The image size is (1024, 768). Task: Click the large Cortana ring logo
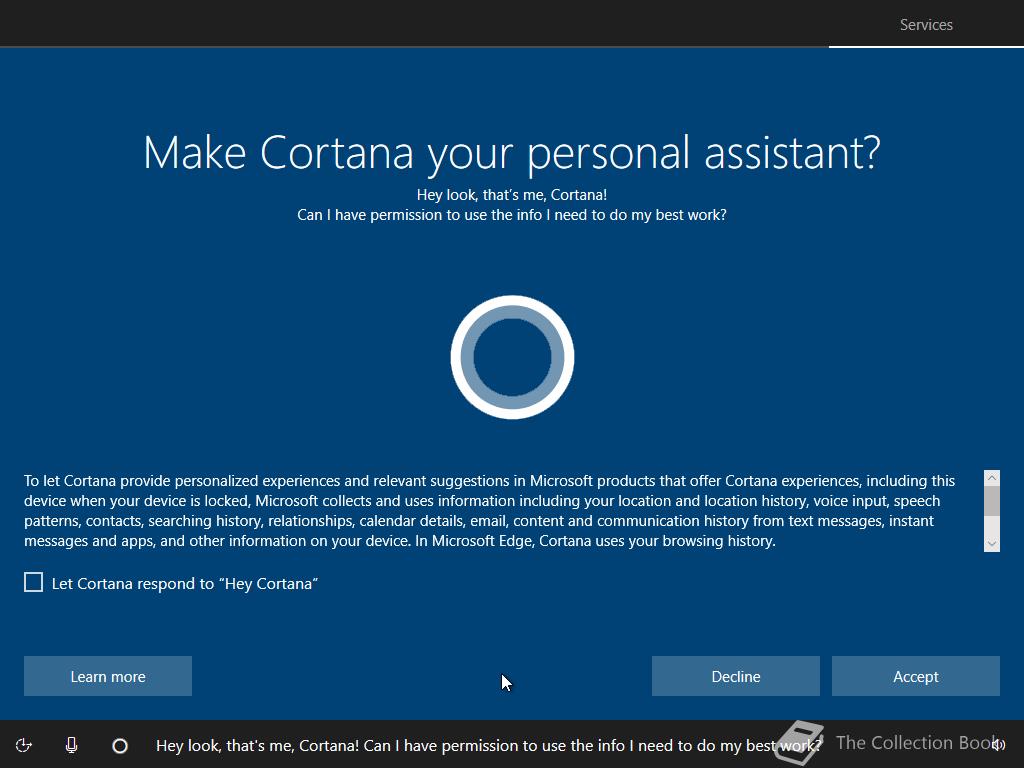pos(512,357)
